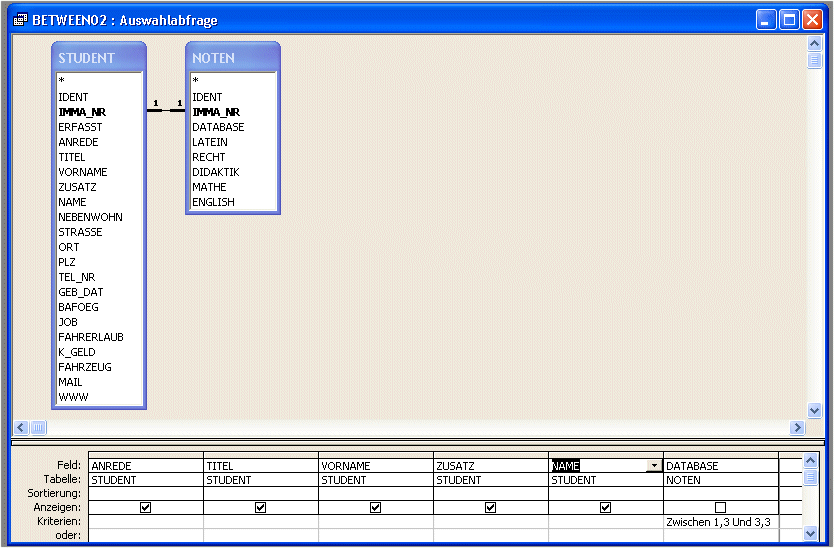Select RECHT field in NOTEN table
834x548 pixels.
(209, 157)
